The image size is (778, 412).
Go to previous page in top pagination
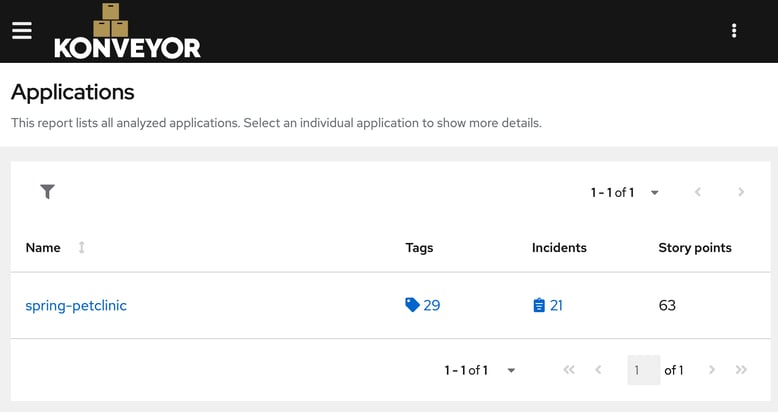(x=698, y=192)
